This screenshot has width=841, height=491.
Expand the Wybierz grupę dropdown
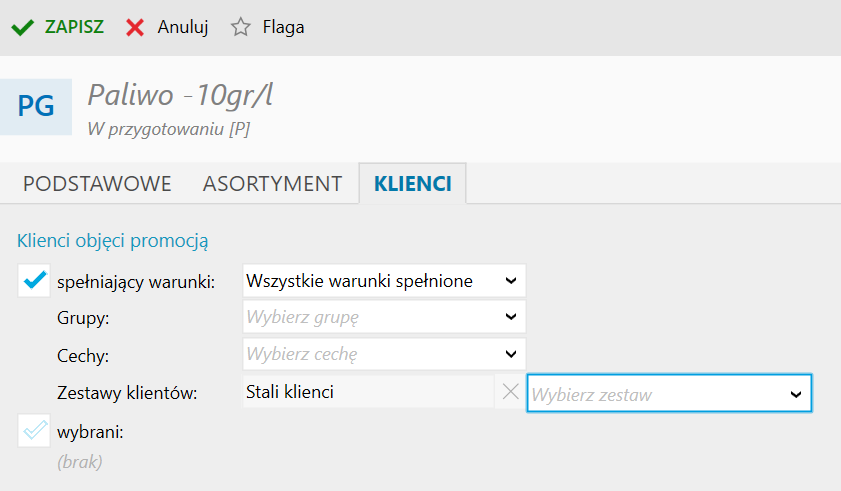(385, 318)
